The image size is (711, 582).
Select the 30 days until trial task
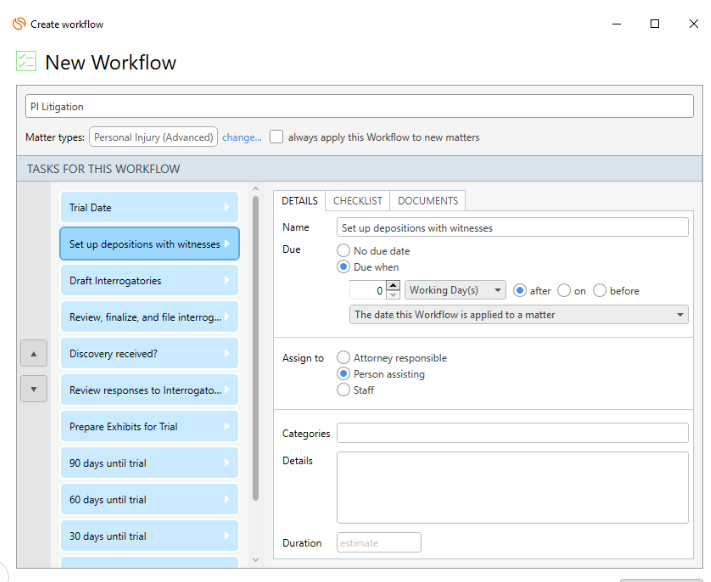click(149, 536)
